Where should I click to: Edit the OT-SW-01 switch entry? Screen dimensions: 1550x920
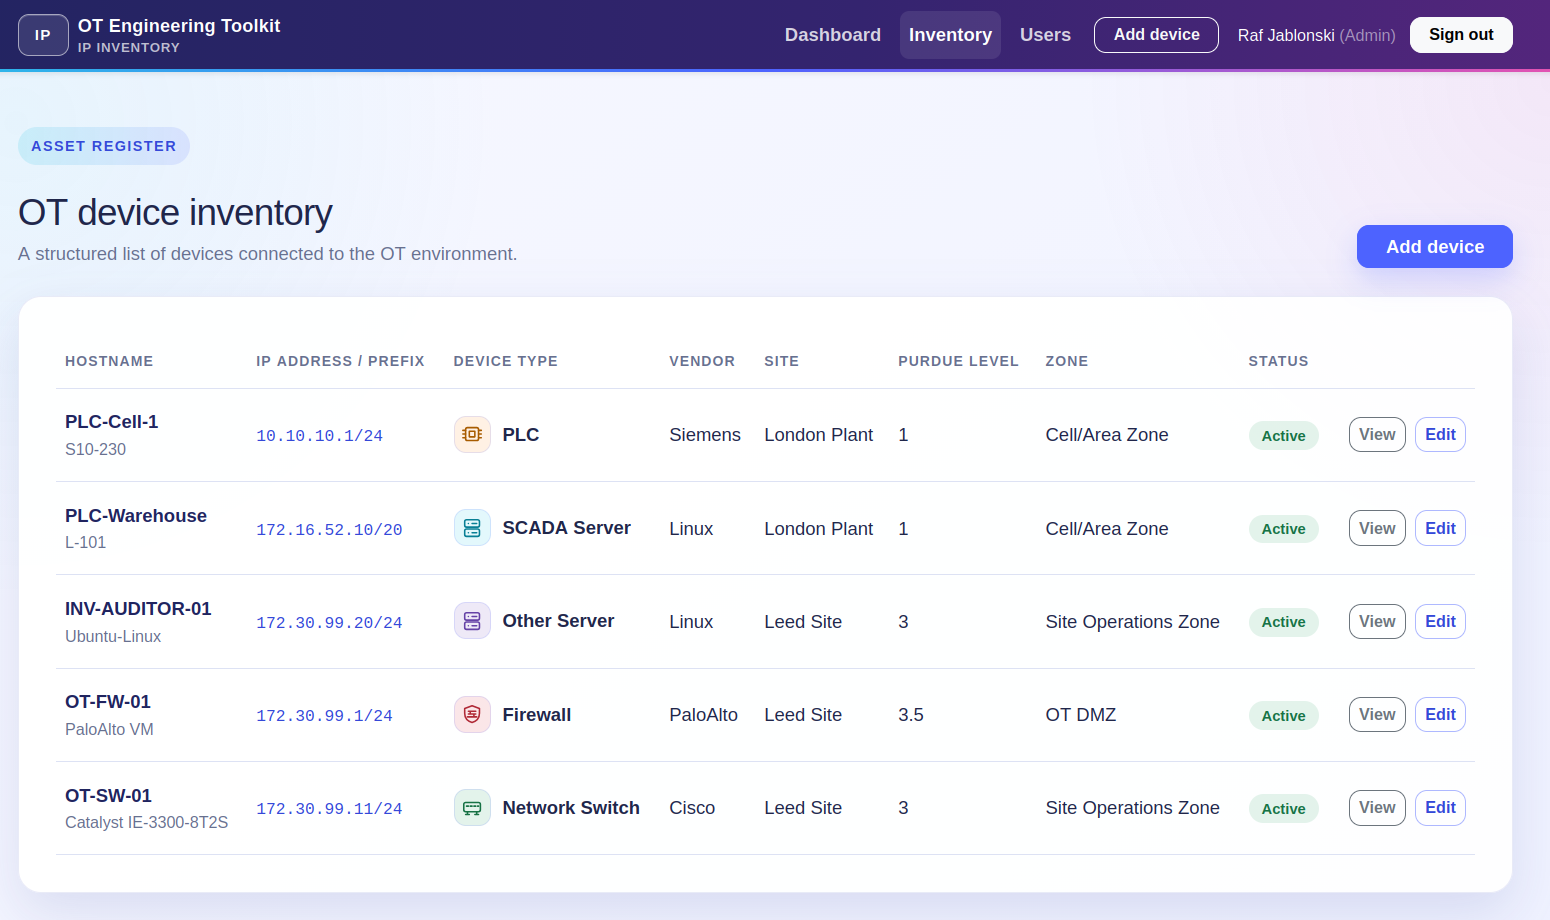tap(1440, 808)
